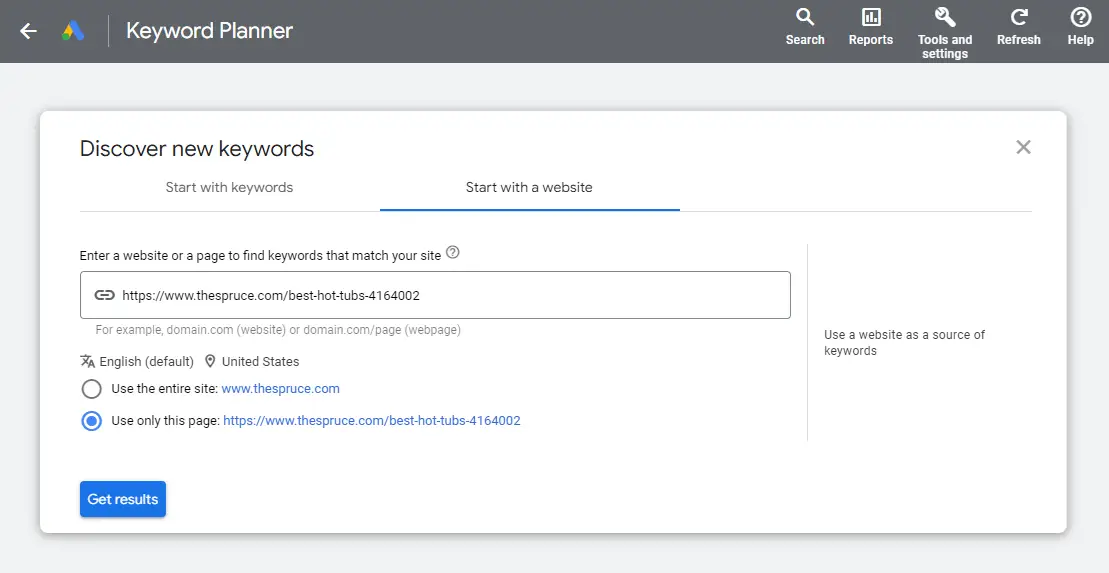Click the Google Ads logo
This screenshot has height=573, width=1109.
[73, 30]
